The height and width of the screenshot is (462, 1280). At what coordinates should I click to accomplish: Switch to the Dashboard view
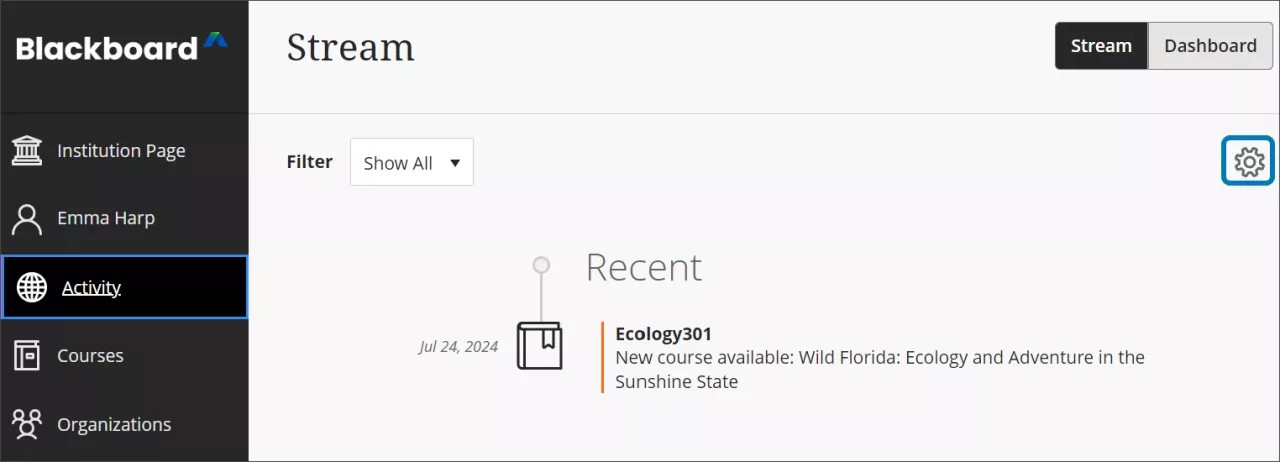point(1210,46)
